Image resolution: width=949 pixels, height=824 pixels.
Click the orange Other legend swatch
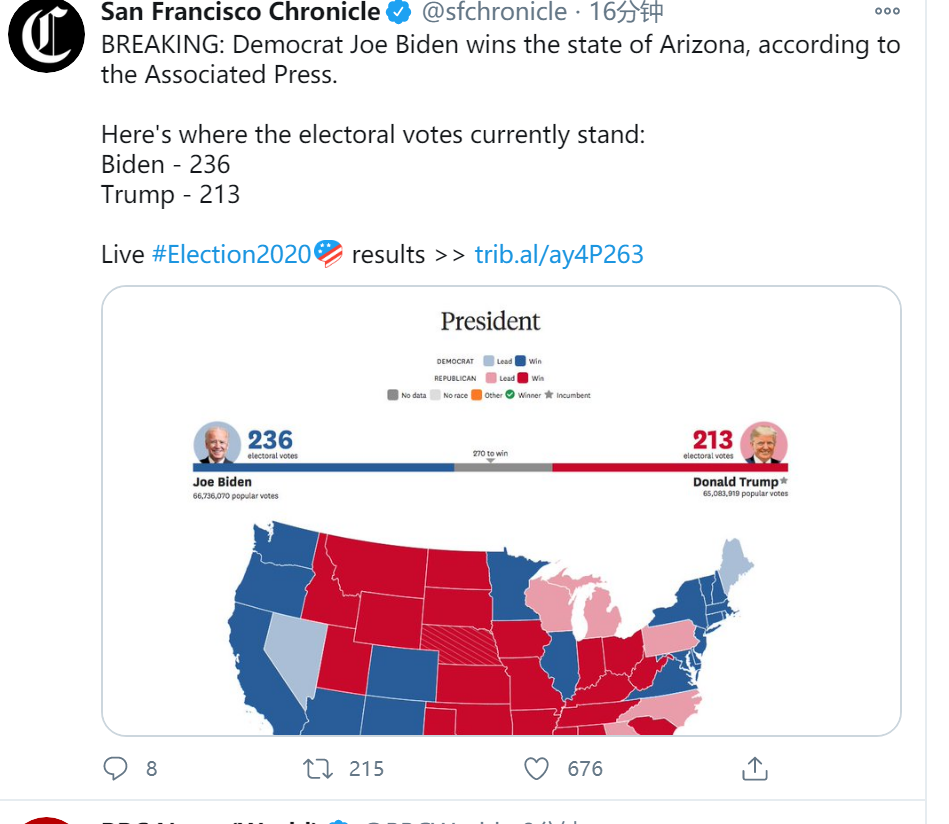click(x=478, y=395)
